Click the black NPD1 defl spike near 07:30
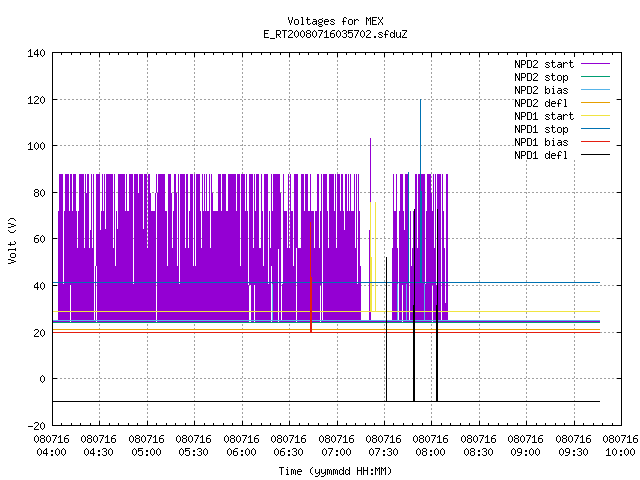640x480 pixels. tap(387, 329)
